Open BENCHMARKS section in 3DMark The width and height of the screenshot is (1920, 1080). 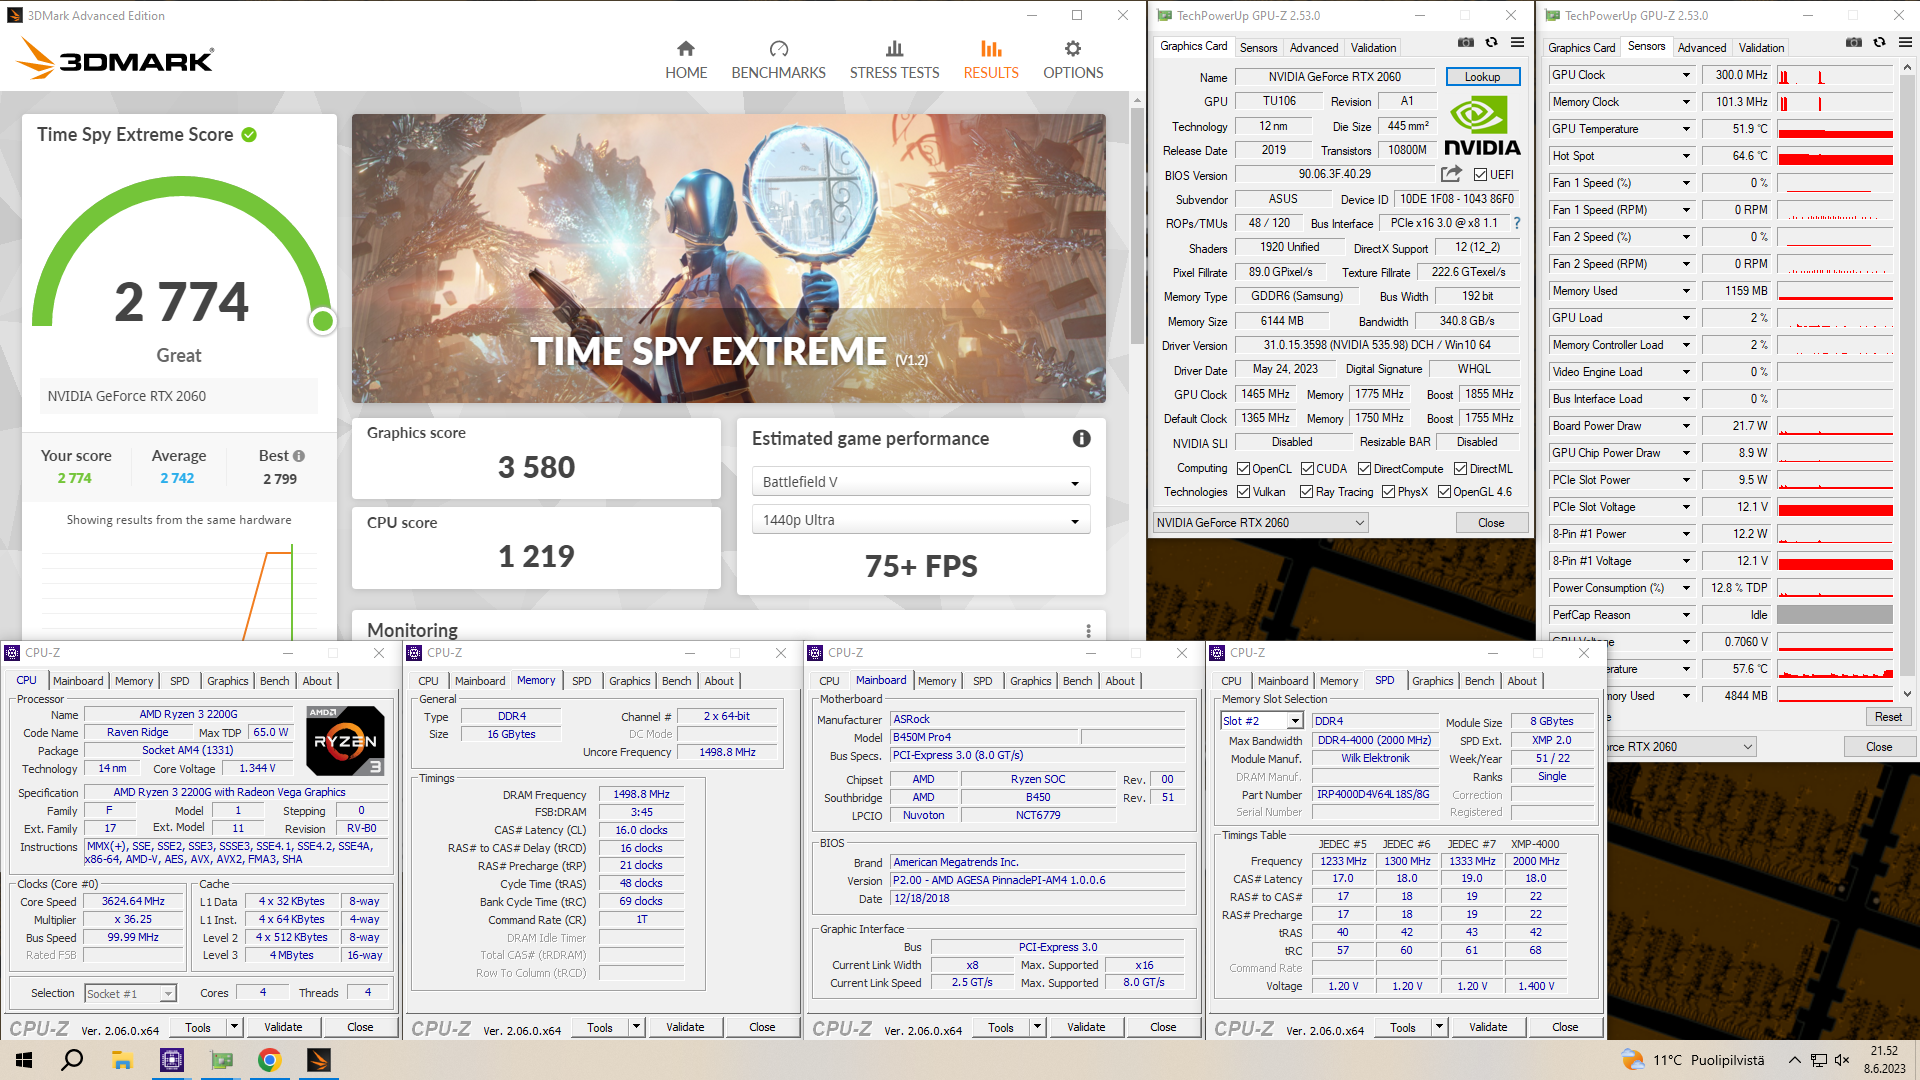tap(778, 61)
